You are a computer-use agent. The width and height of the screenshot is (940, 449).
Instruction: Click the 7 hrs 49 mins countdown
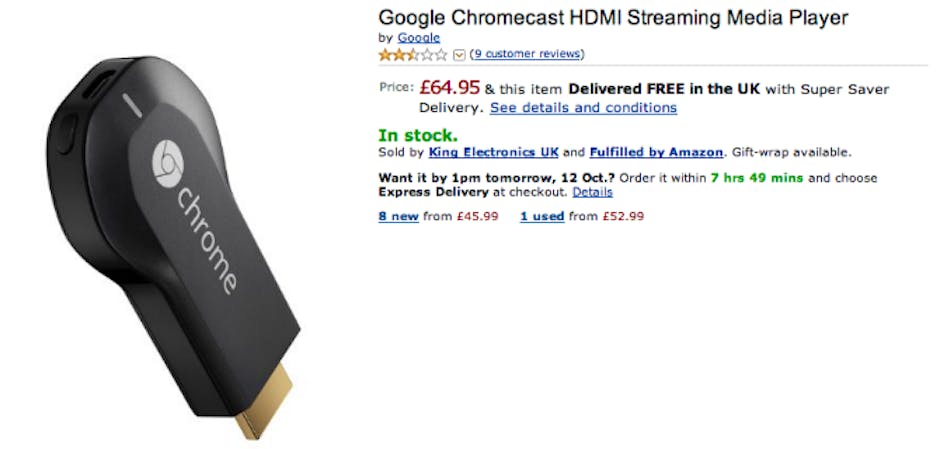pos(757,178)
